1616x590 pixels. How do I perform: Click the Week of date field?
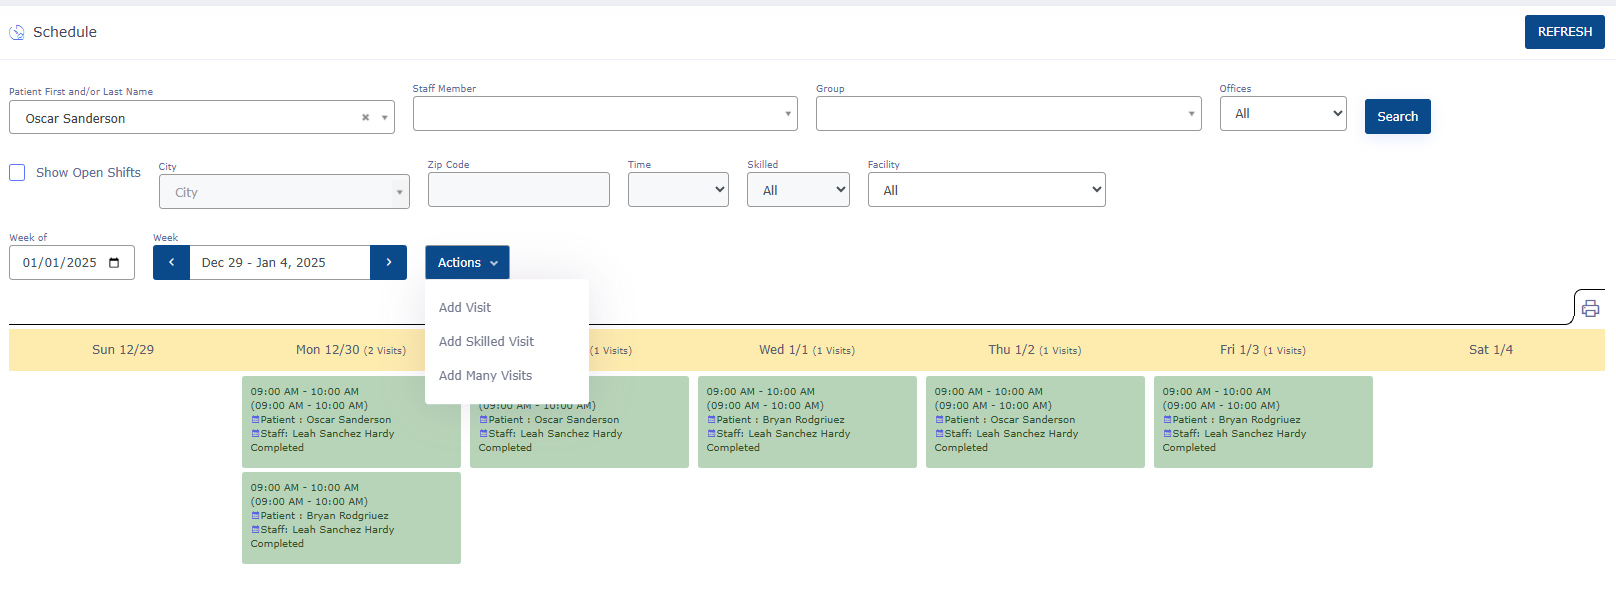71,262
